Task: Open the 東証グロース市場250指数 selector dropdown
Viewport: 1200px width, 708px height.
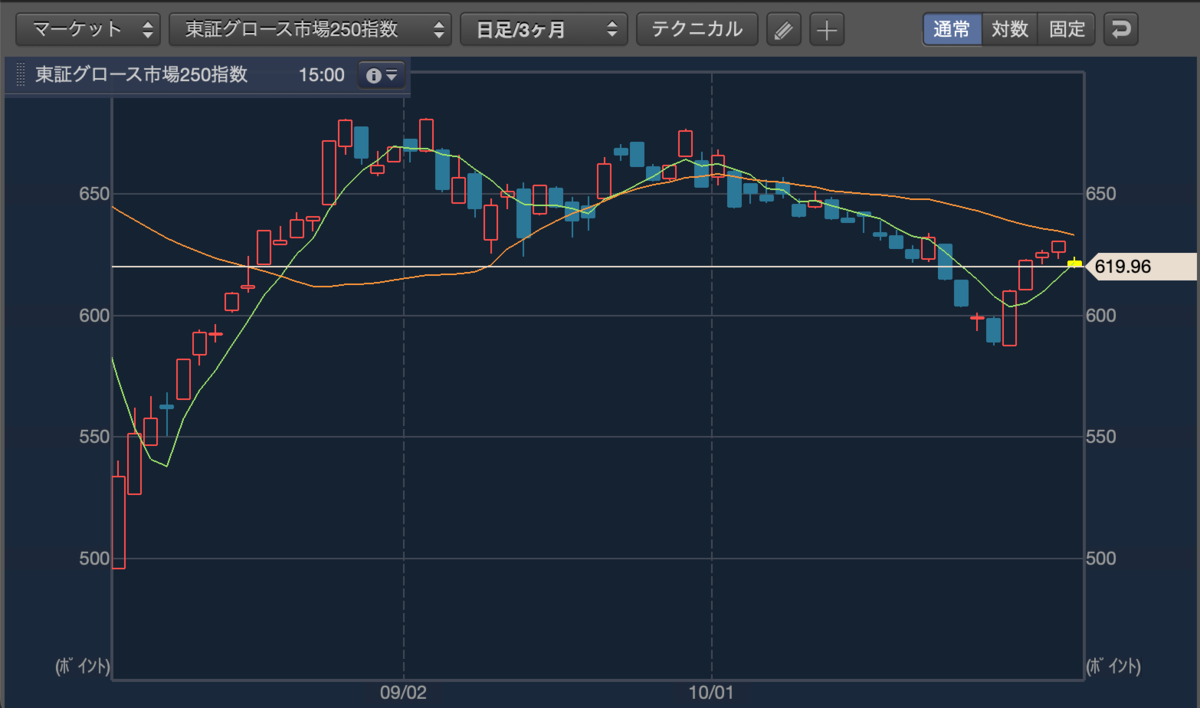Action: click(310, 29)
